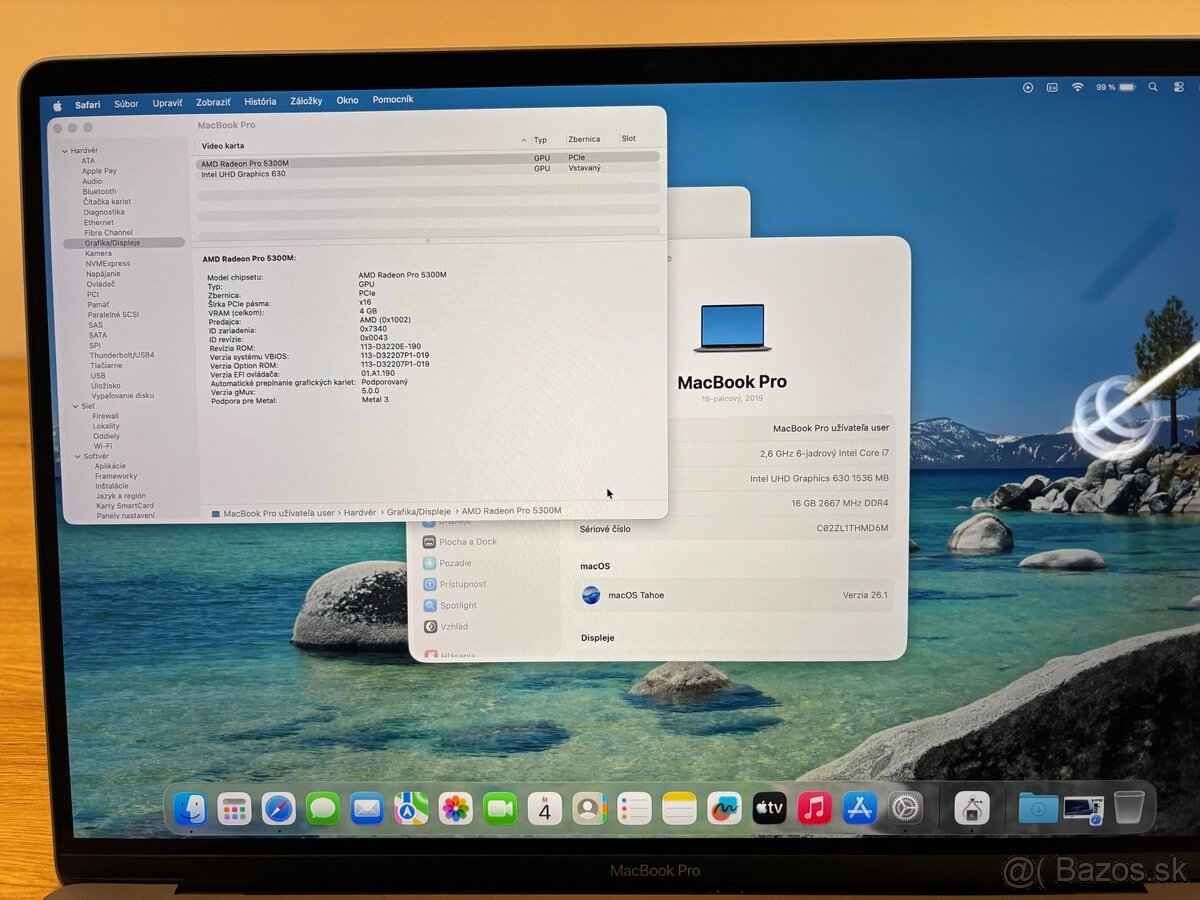
Task: Click the Wi-Fi status icon in menu bar
Action: pos(1077,87)
